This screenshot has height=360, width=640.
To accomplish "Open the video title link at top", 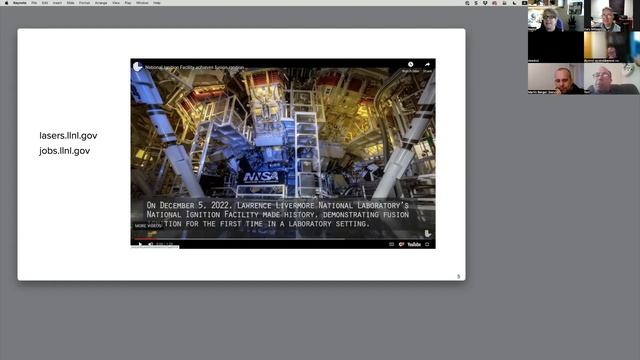I will click(x=195, y=67).
